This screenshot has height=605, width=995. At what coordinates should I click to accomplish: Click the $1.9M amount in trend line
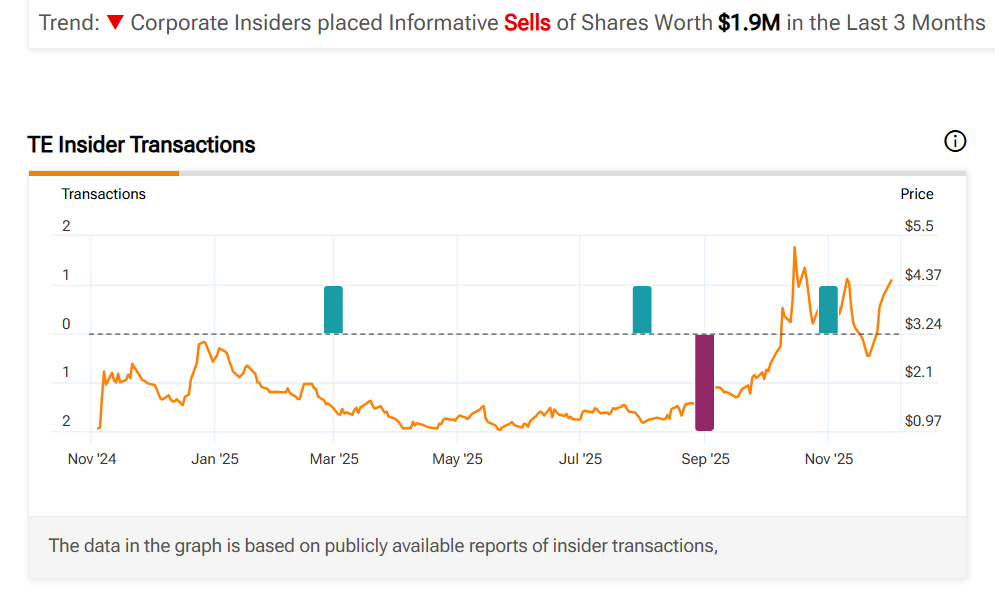click(x=749, y=22)
